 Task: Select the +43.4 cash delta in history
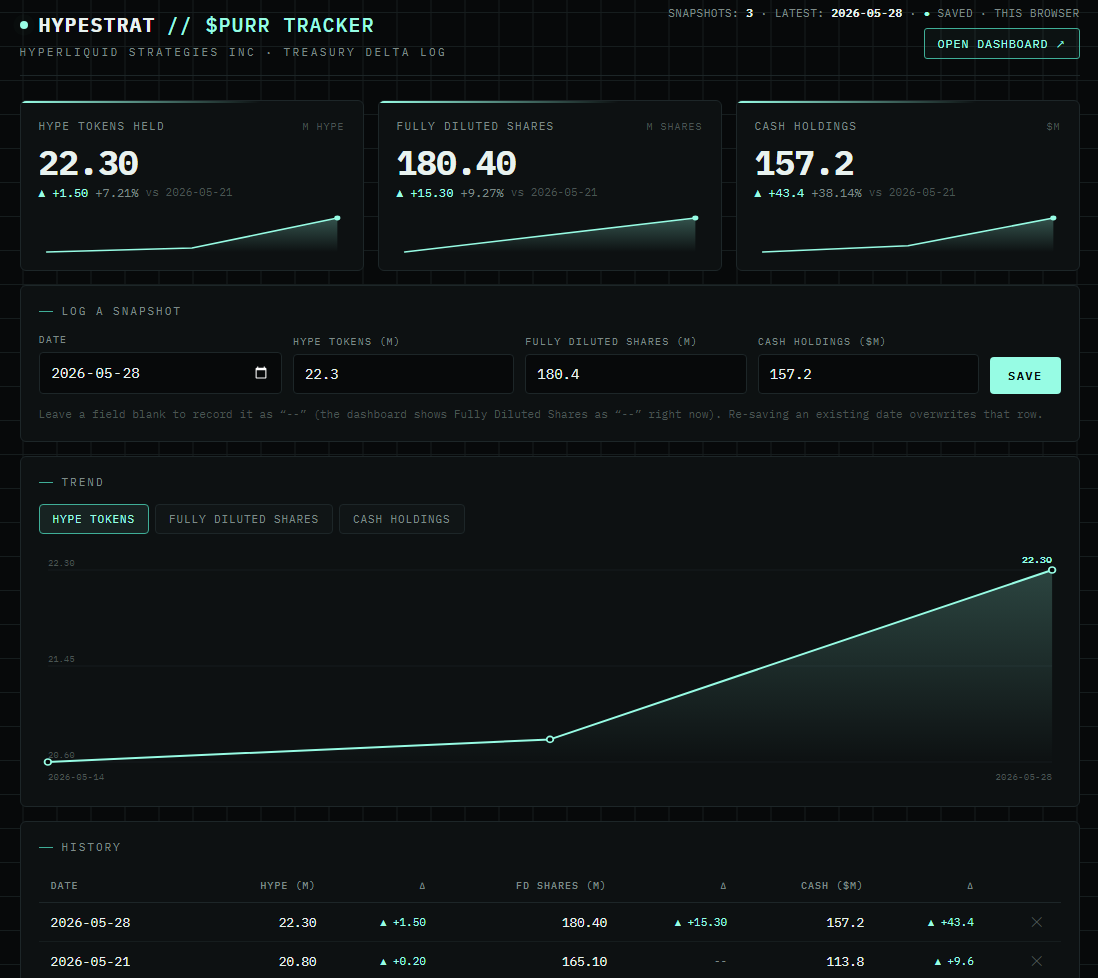pyautogui.click(x=950, y=923)
